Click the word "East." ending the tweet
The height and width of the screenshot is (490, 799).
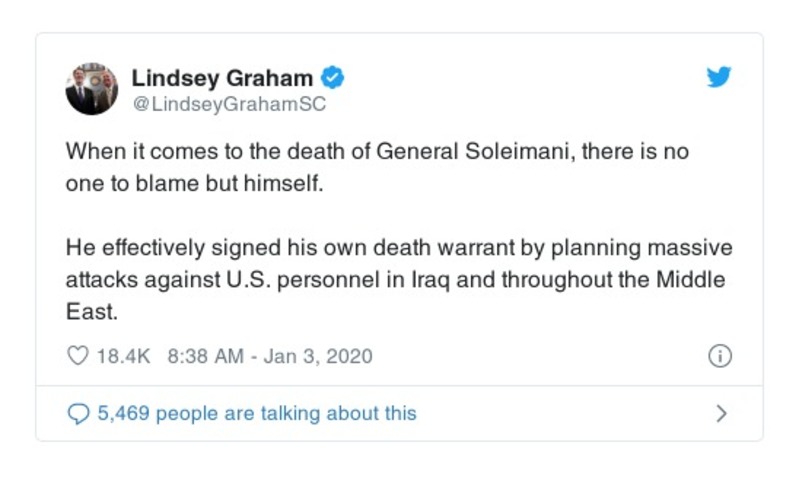click(x=92, y=311)
